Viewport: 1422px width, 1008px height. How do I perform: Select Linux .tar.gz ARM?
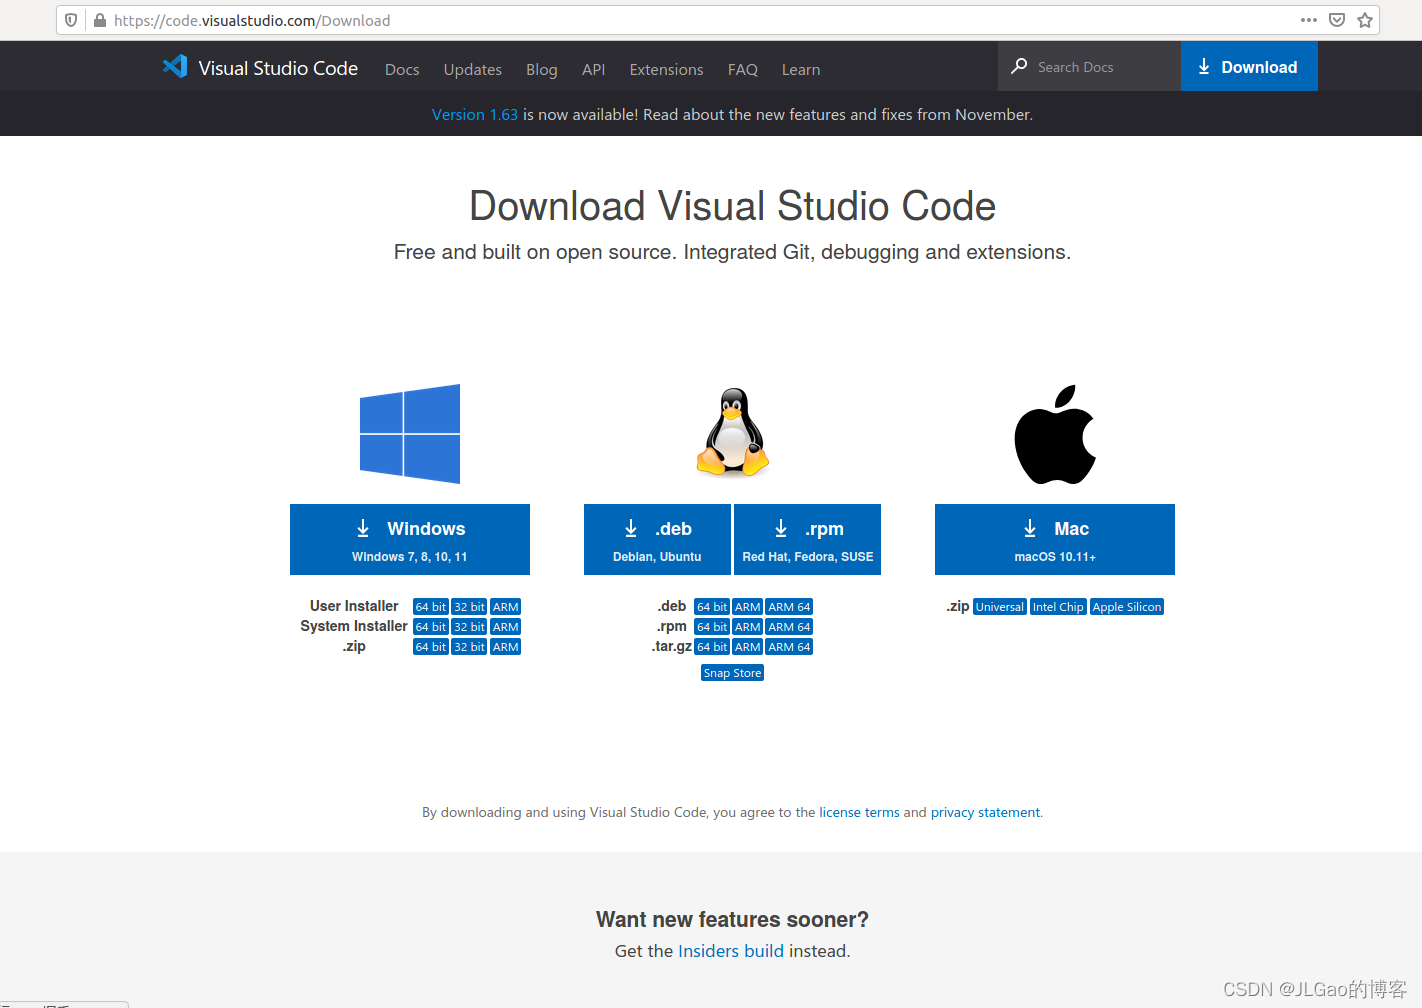click(x=748, y=647)
